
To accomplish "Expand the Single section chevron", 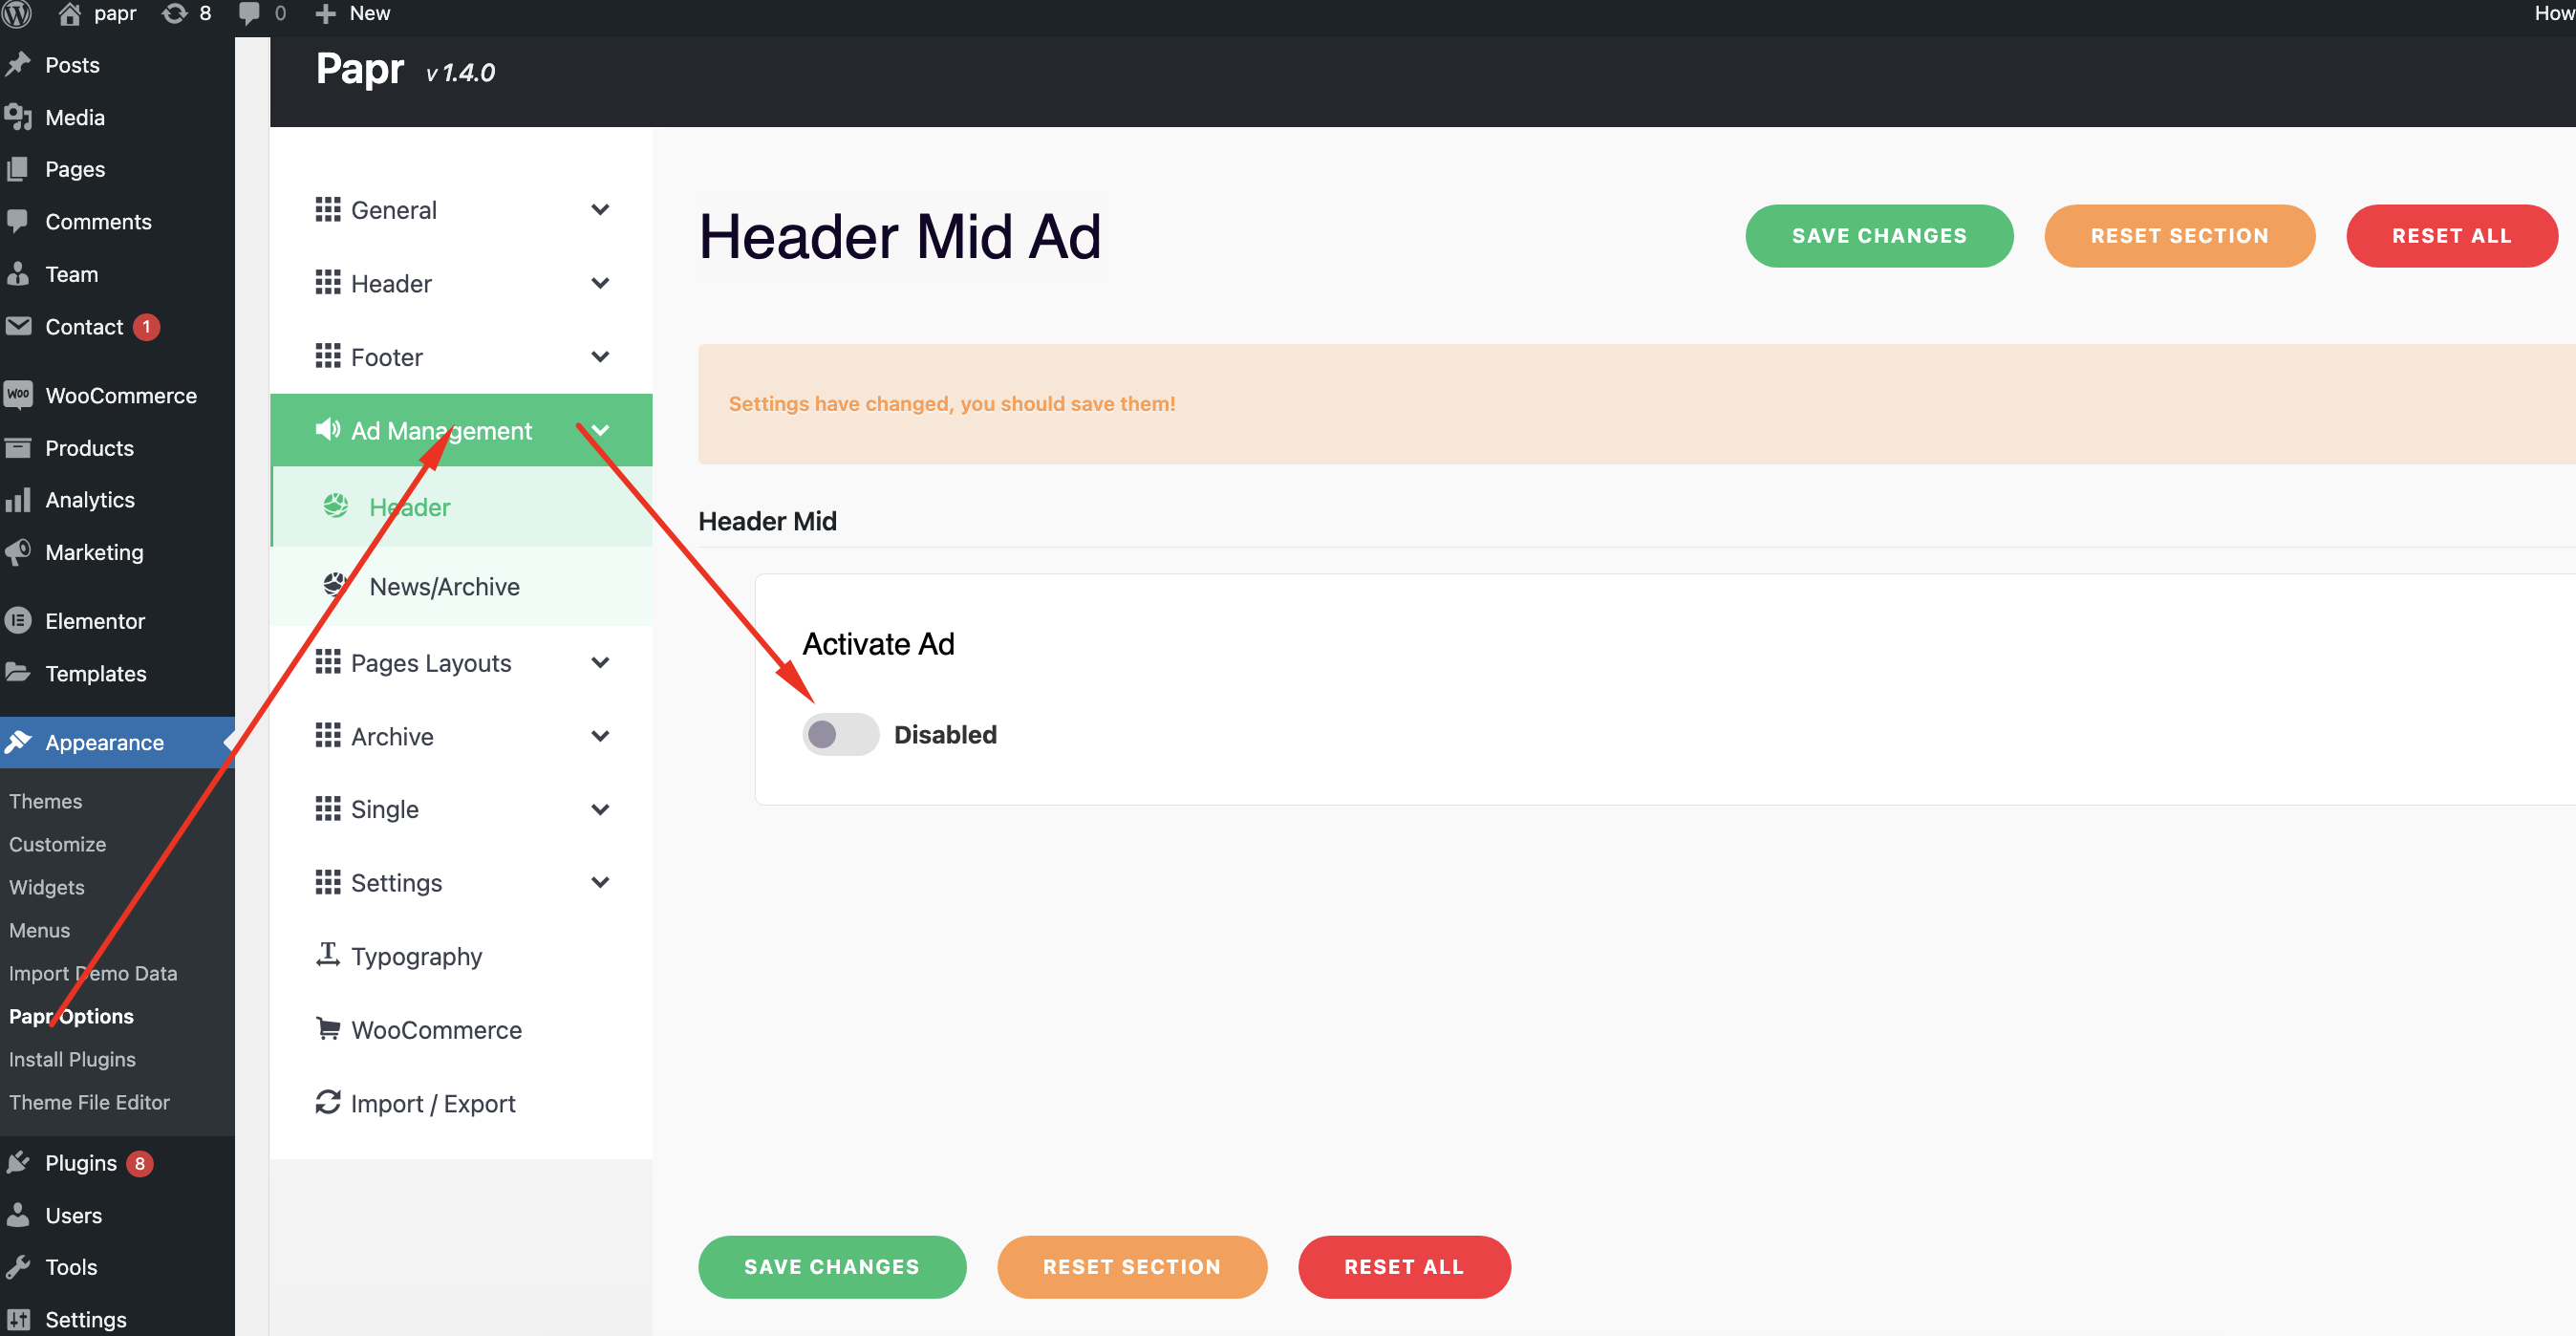I will pos(600,809).
